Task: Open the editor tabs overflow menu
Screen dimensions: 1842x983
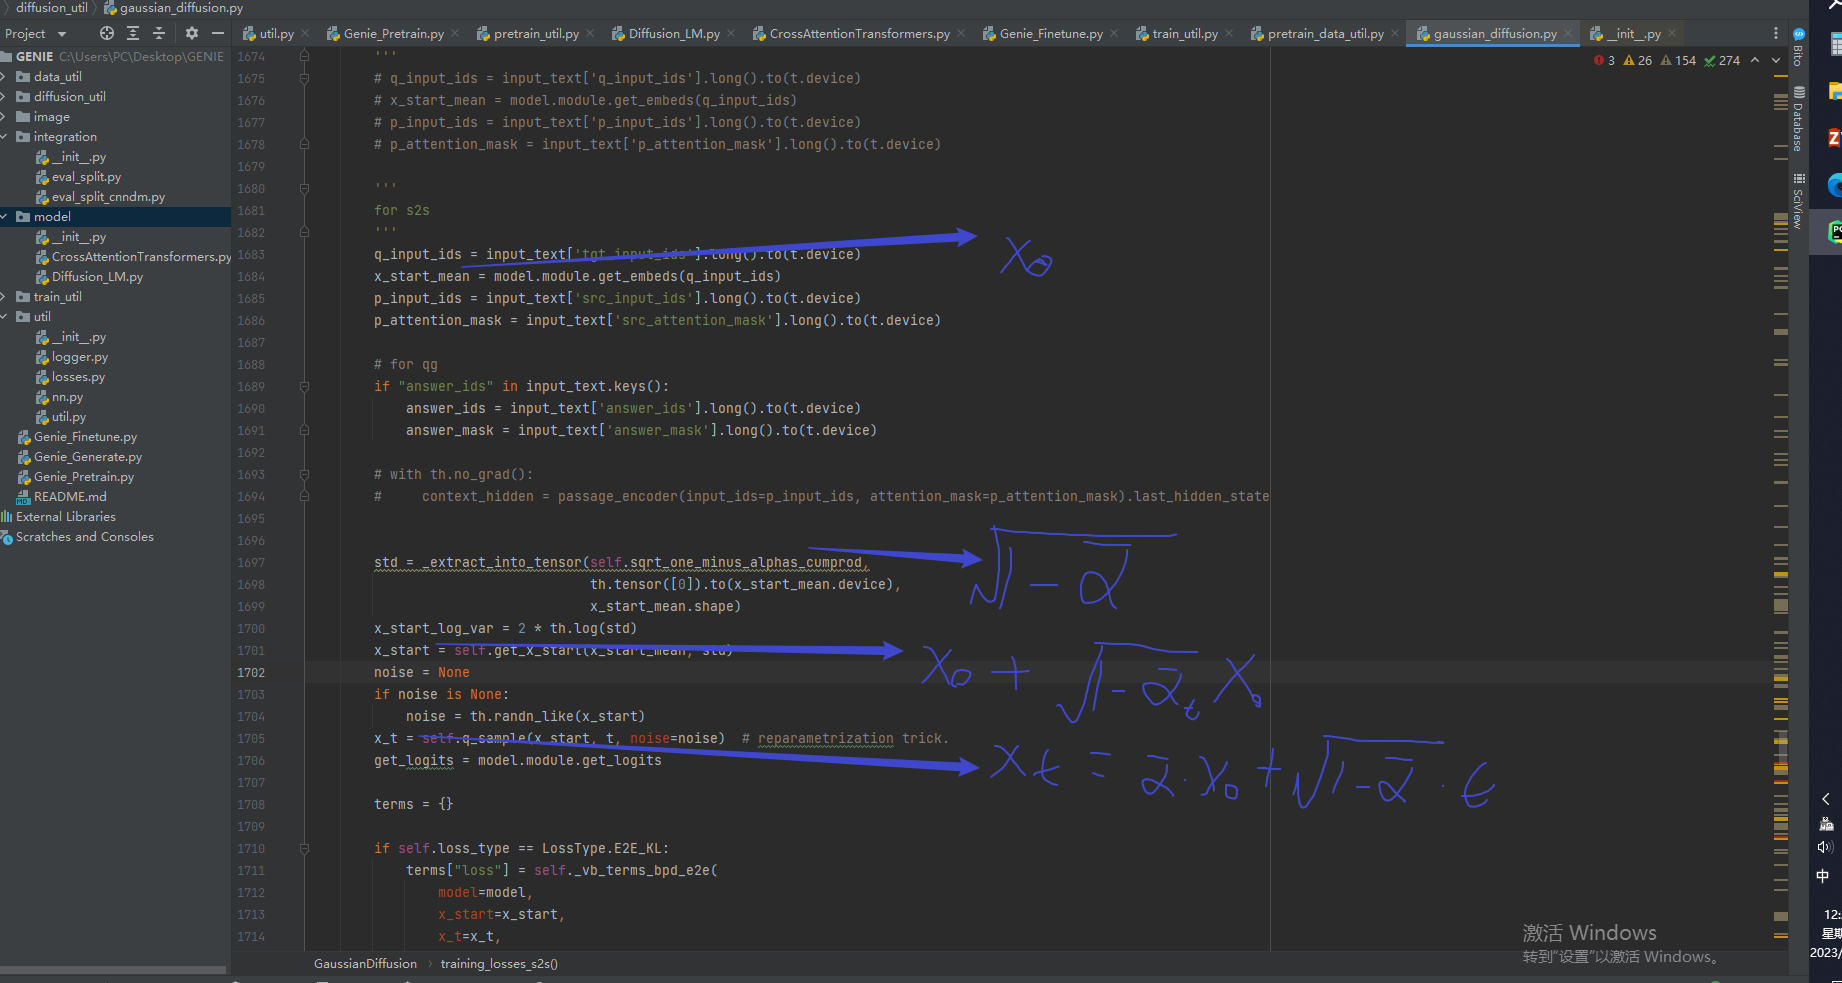Action: [x=1776, y=33]
